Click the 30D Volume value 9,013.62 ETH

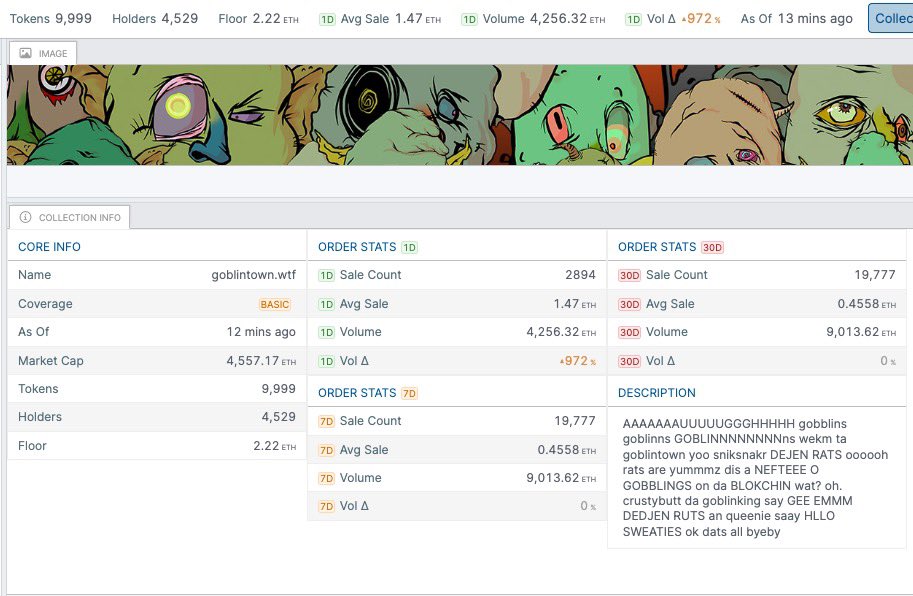point(861,332)
